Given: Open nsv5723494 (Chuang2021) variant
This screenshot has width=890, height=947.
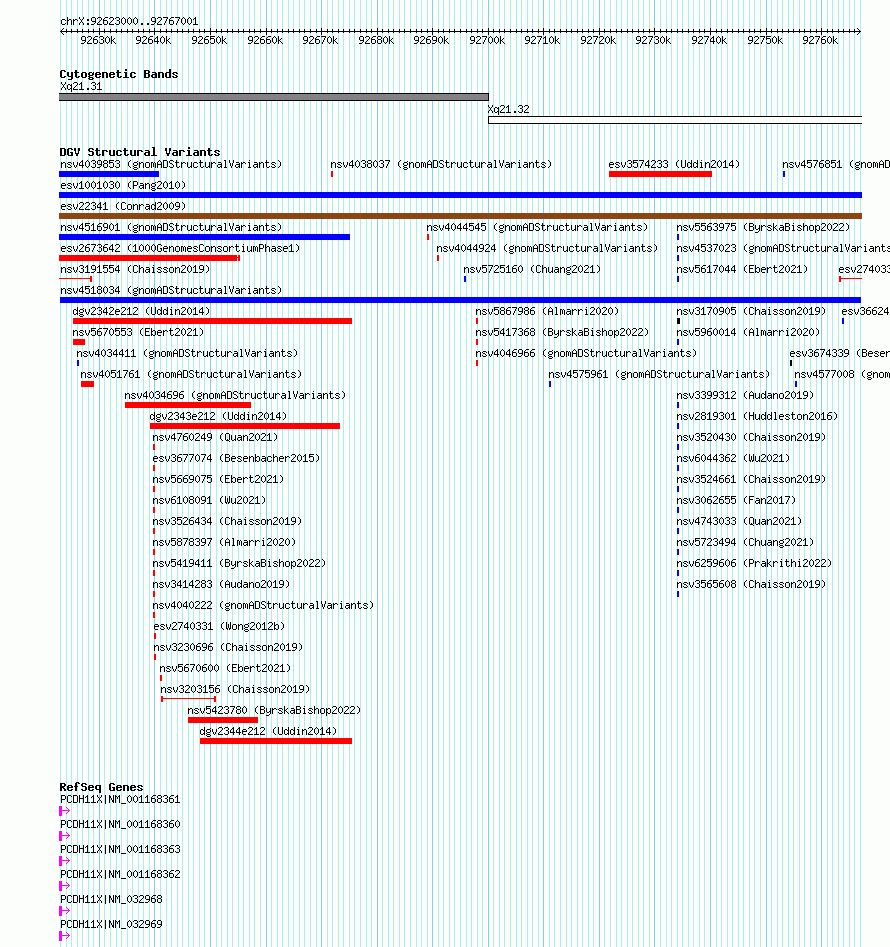Looking at the screenshot, I should (x=745, y=542).
